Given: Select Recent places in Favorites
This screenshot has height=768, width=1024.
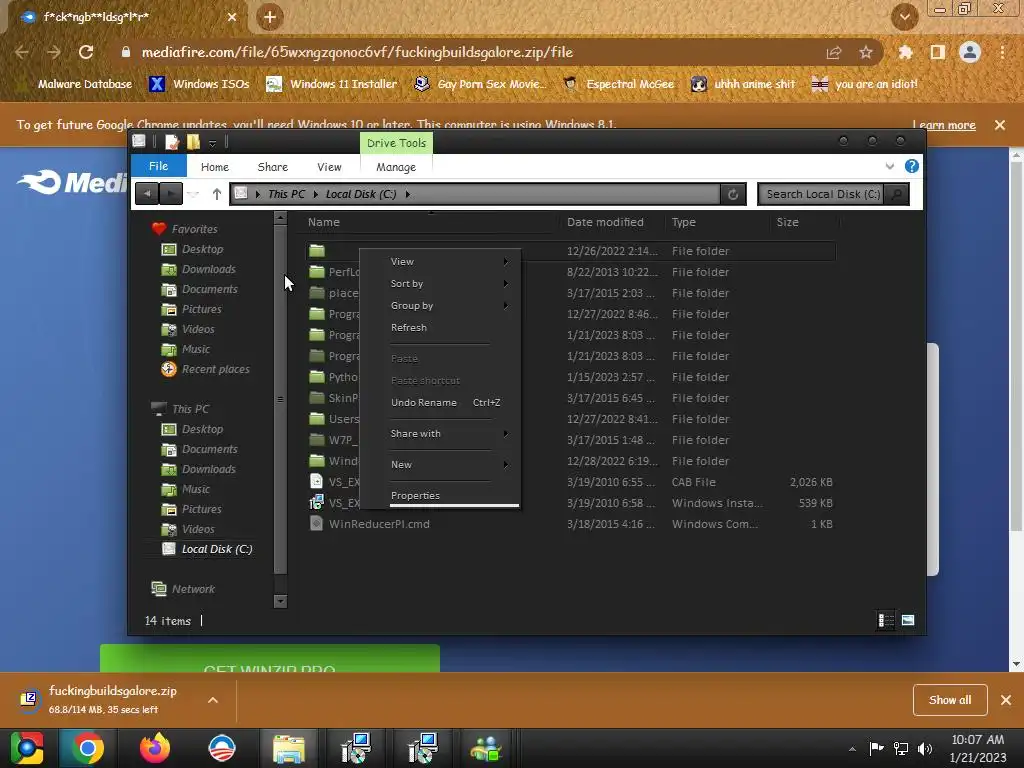Looking at the screenshot, I should point(205,369).
